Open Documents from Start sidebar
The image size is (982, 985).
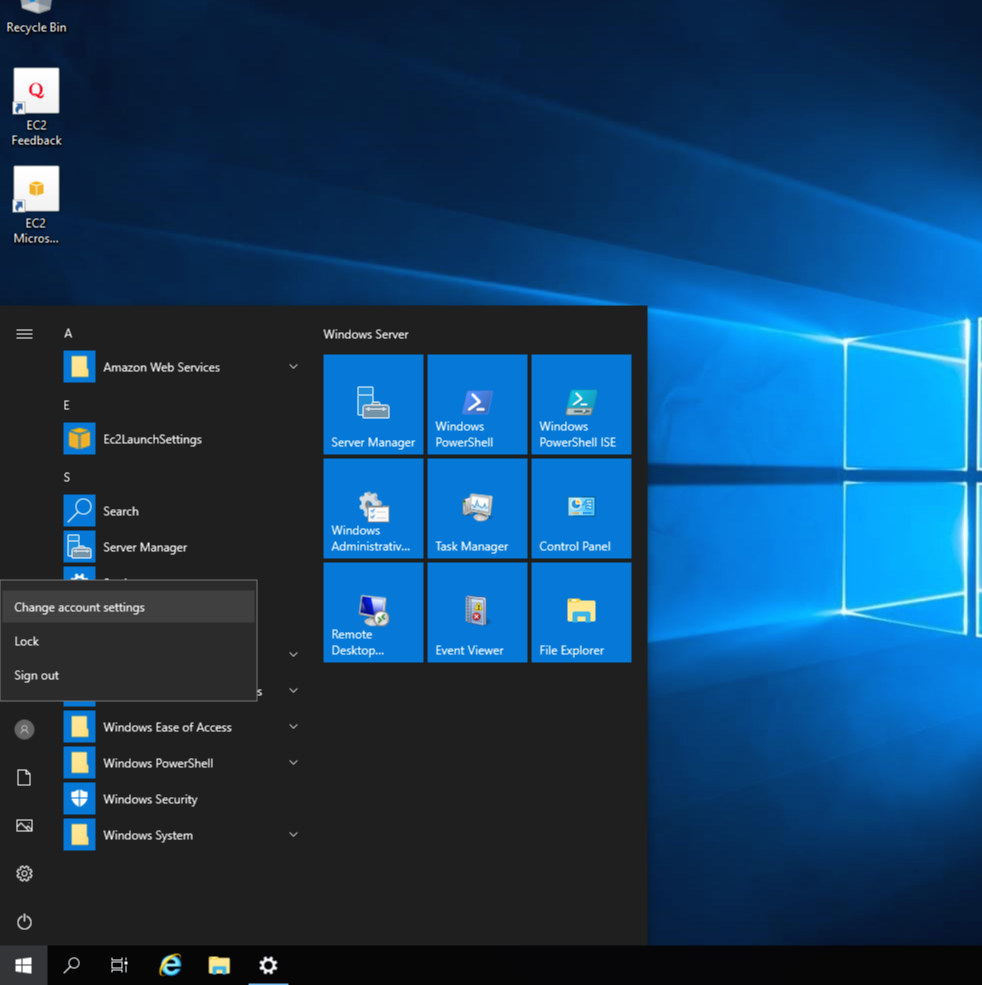(24, 778)
